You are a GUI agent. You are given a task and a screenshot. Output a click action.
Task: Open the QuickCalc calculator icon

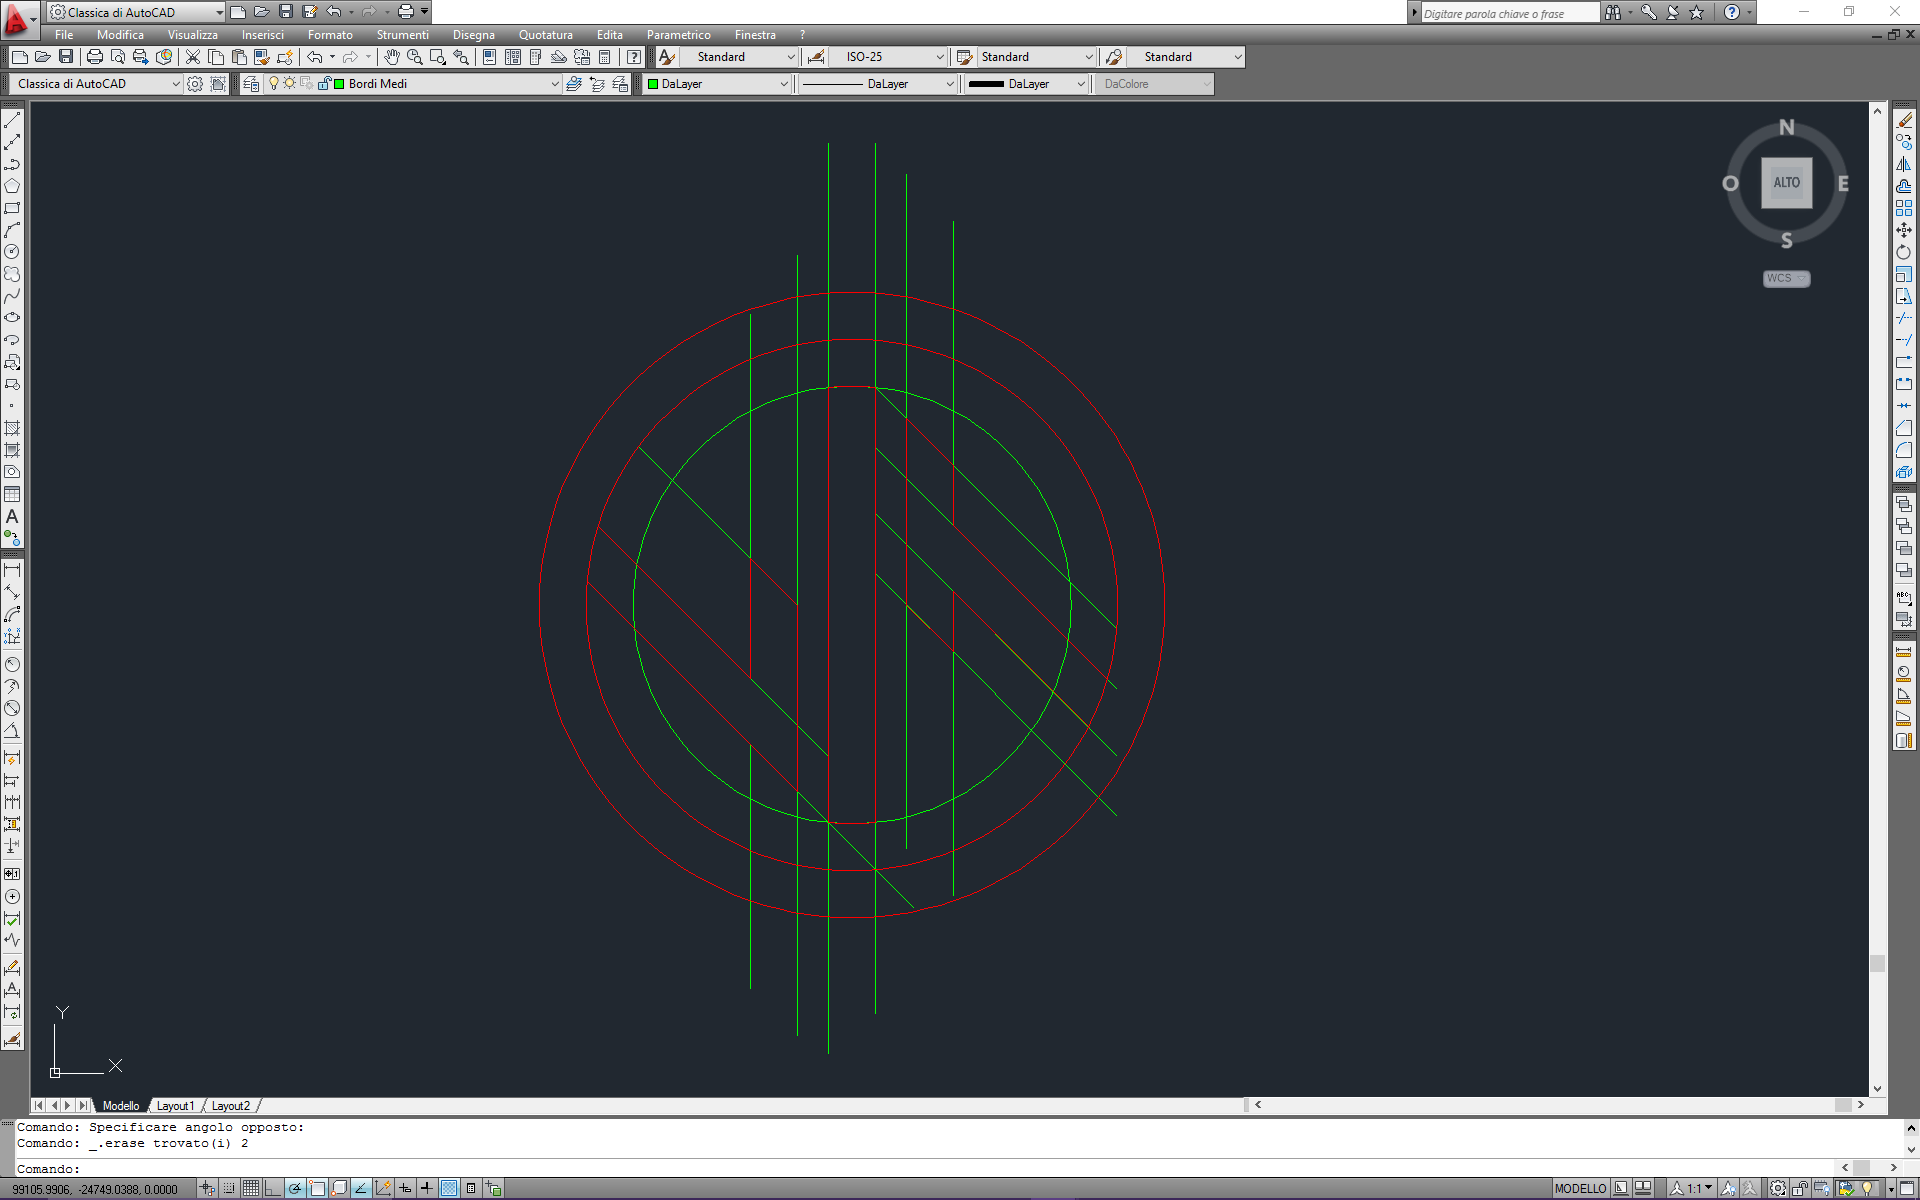605,57
